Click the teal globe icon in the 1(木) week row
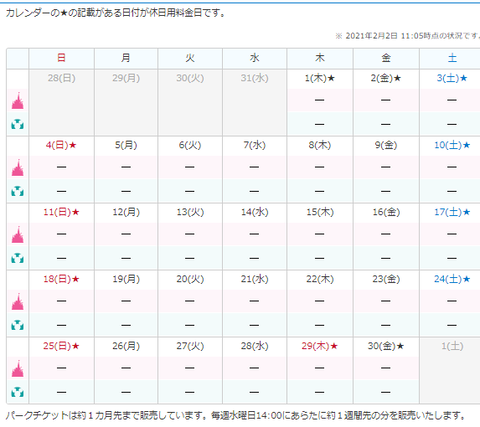 [18, 125]
